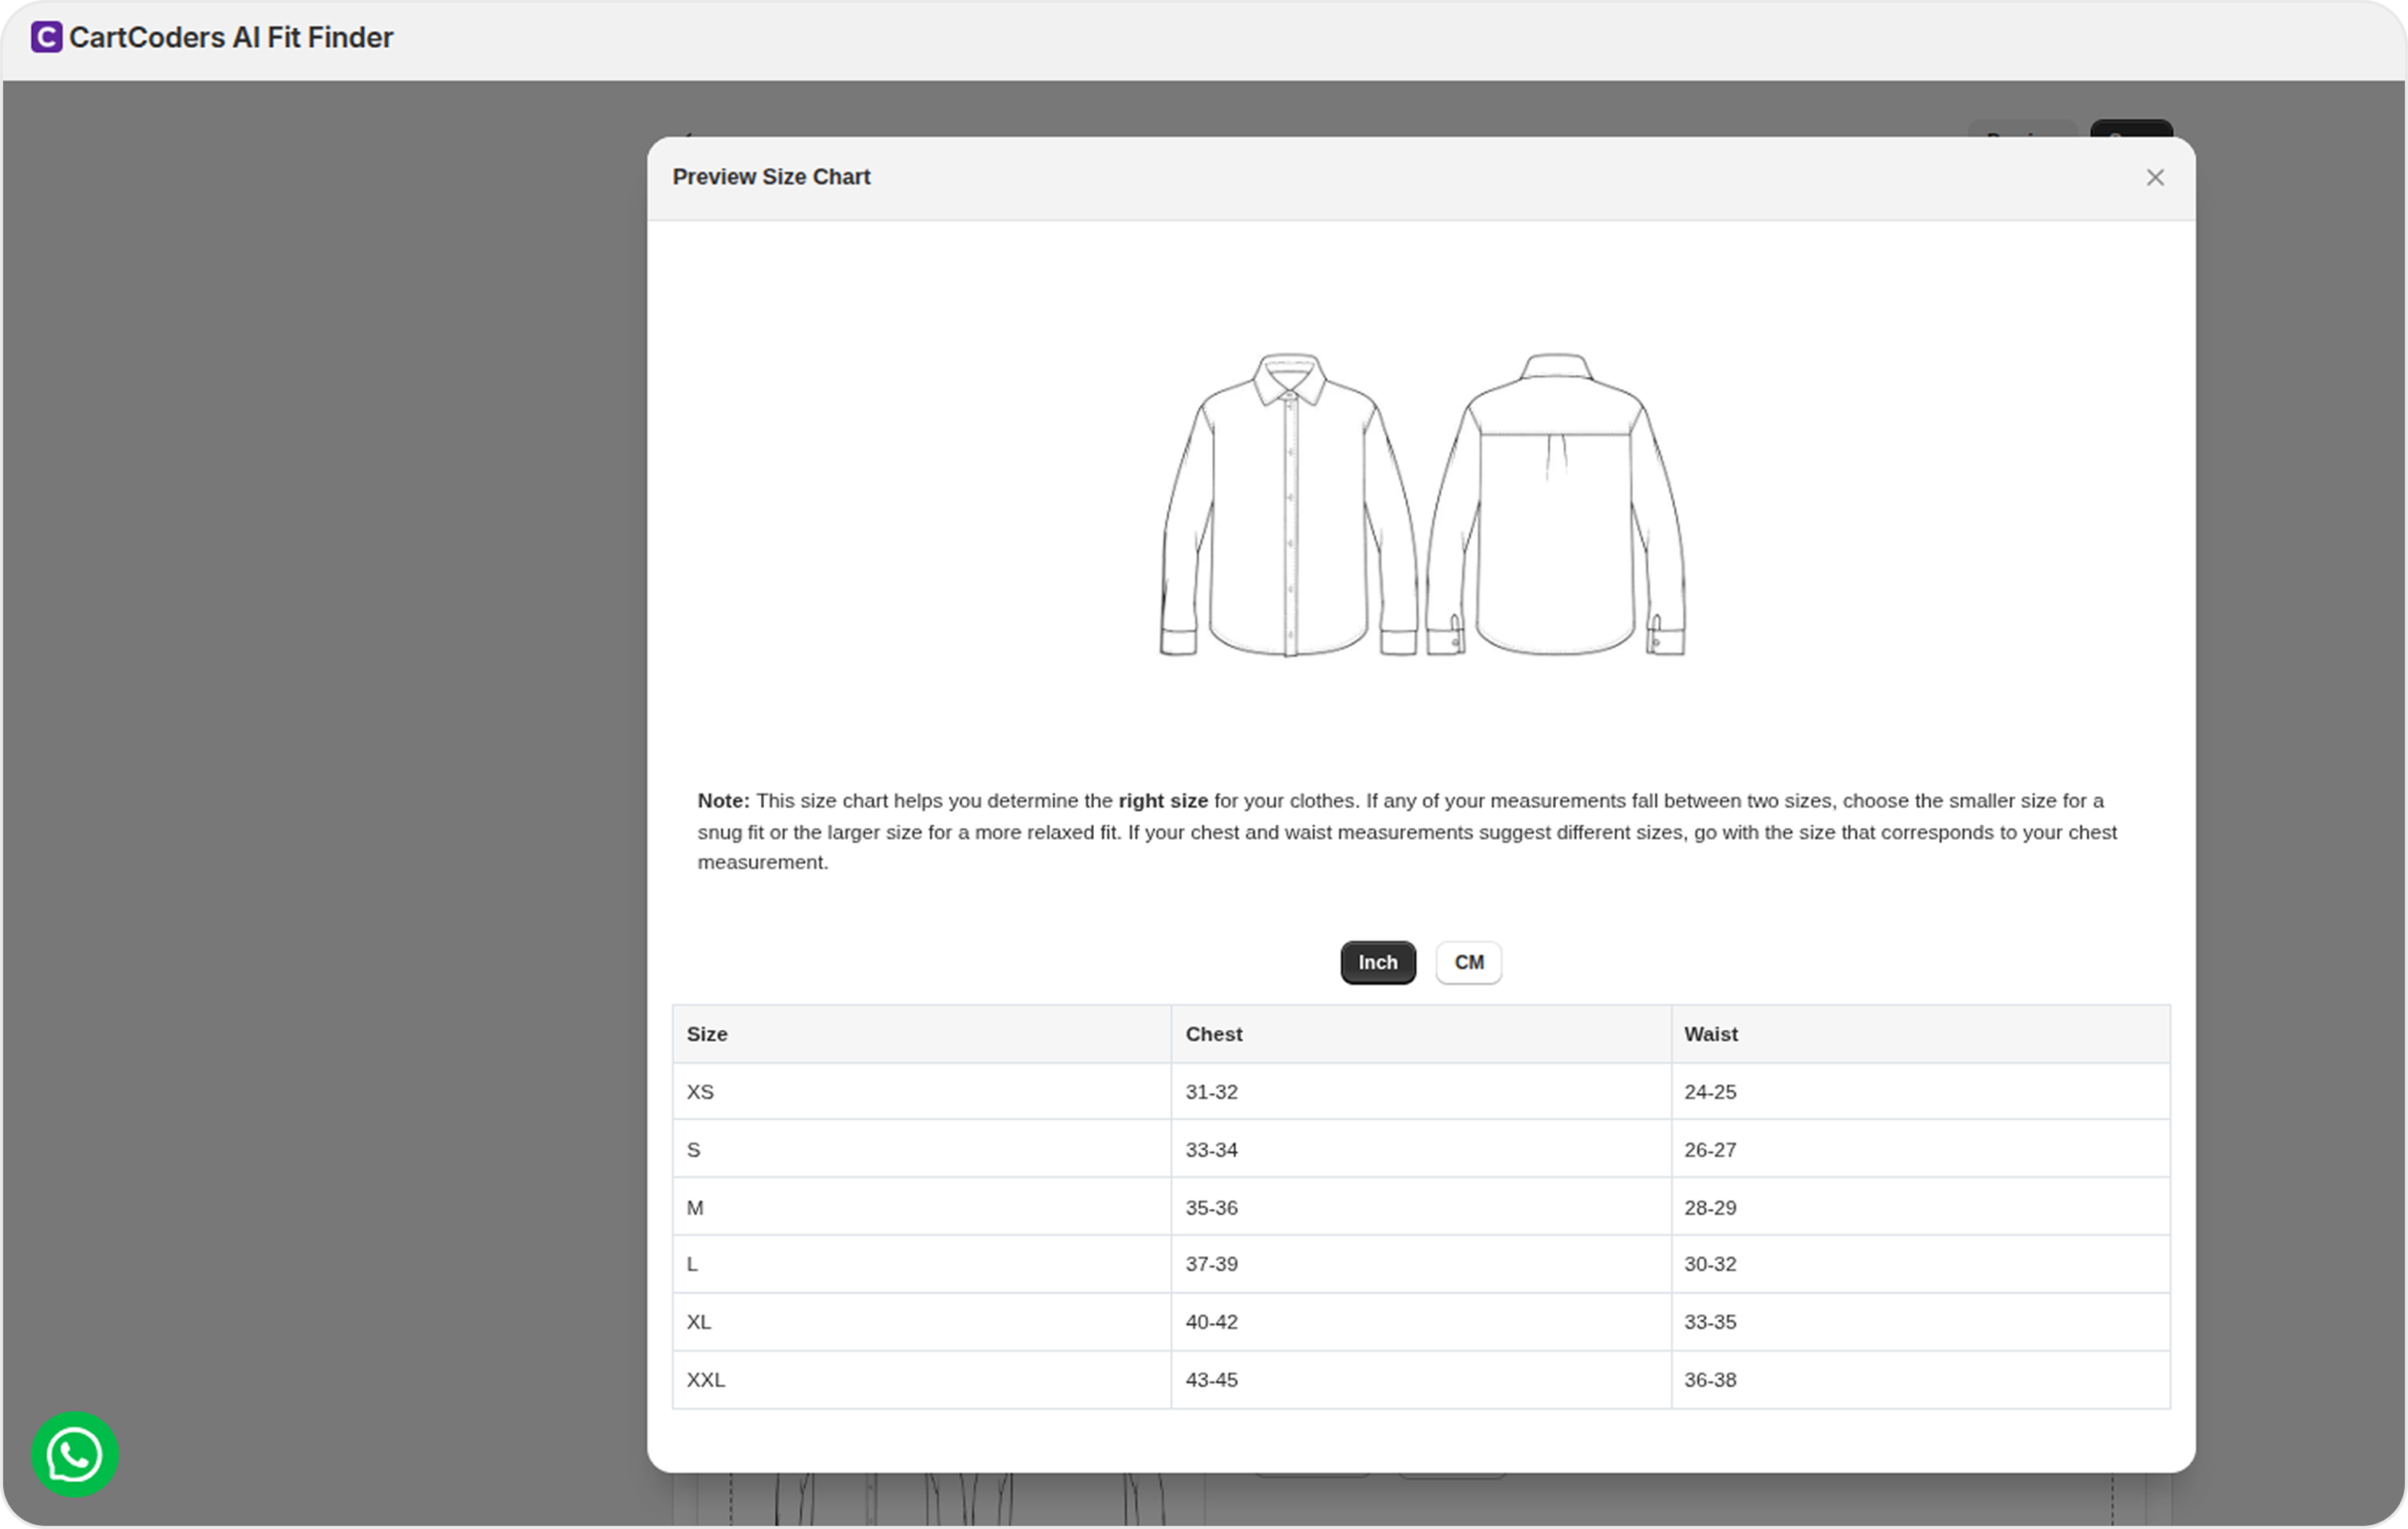Select the XS size row
Screen dimensions: 2408x1529
tap(700, 1092)
